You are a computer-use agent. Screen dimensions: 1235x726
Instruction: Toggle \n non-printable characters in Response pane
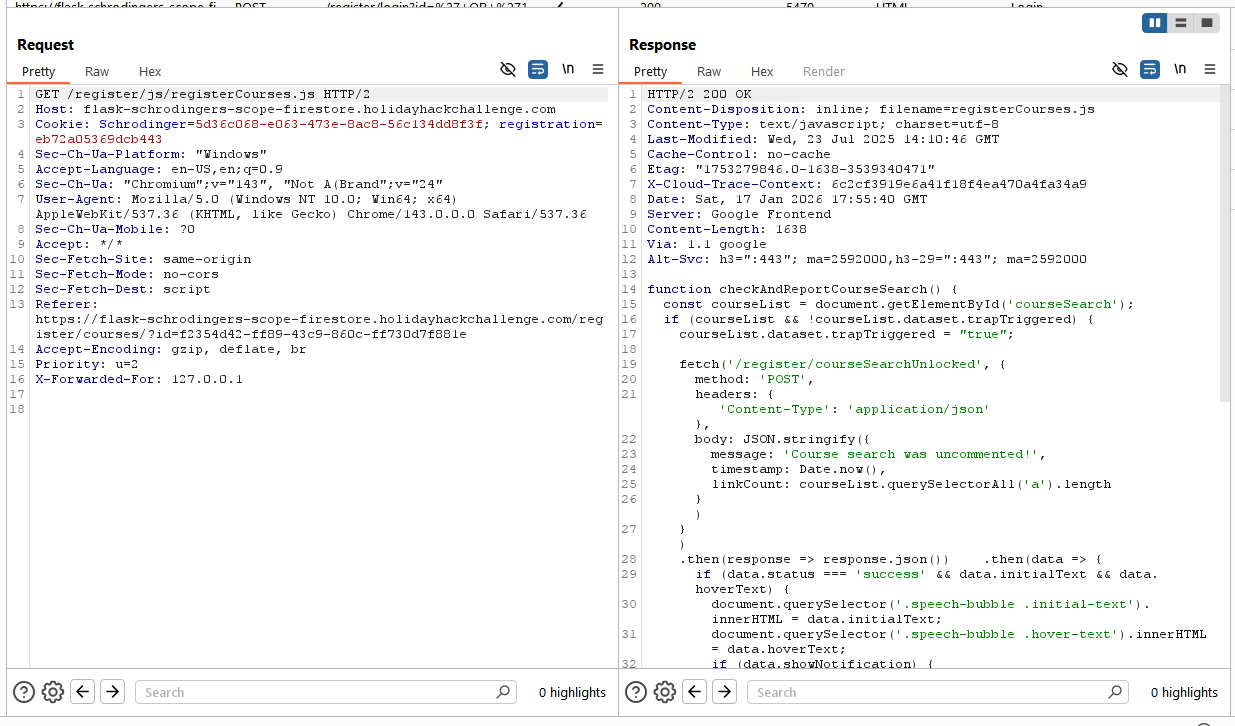1180,69
